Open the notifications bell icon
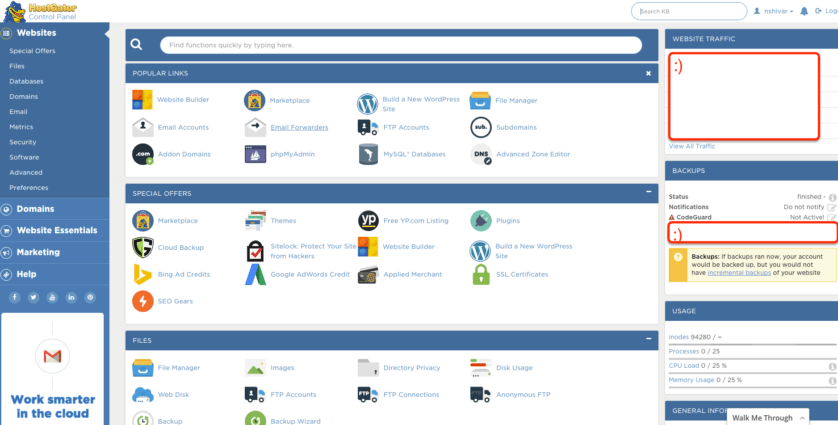This screenshot has width=838, height=425. coord(804,11)
